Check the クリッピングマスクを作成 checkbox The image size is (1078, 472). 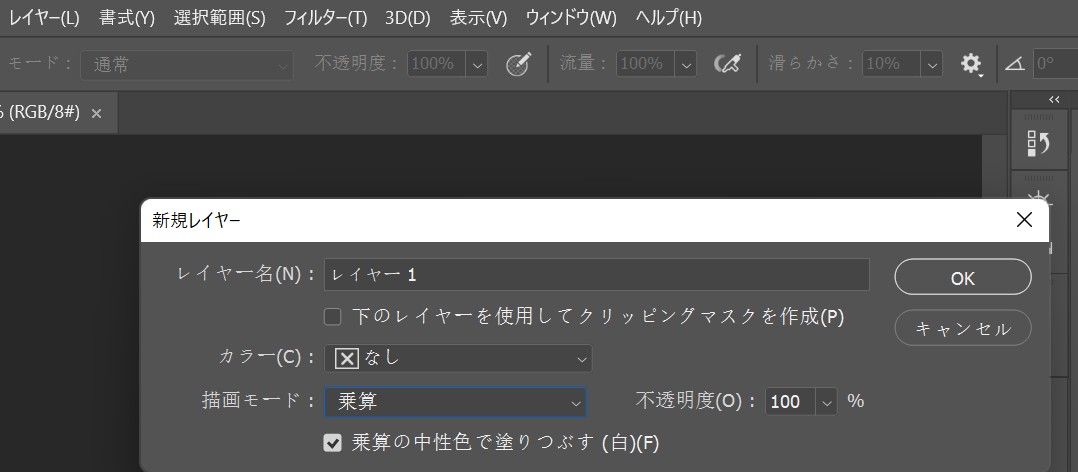point(333,317)
